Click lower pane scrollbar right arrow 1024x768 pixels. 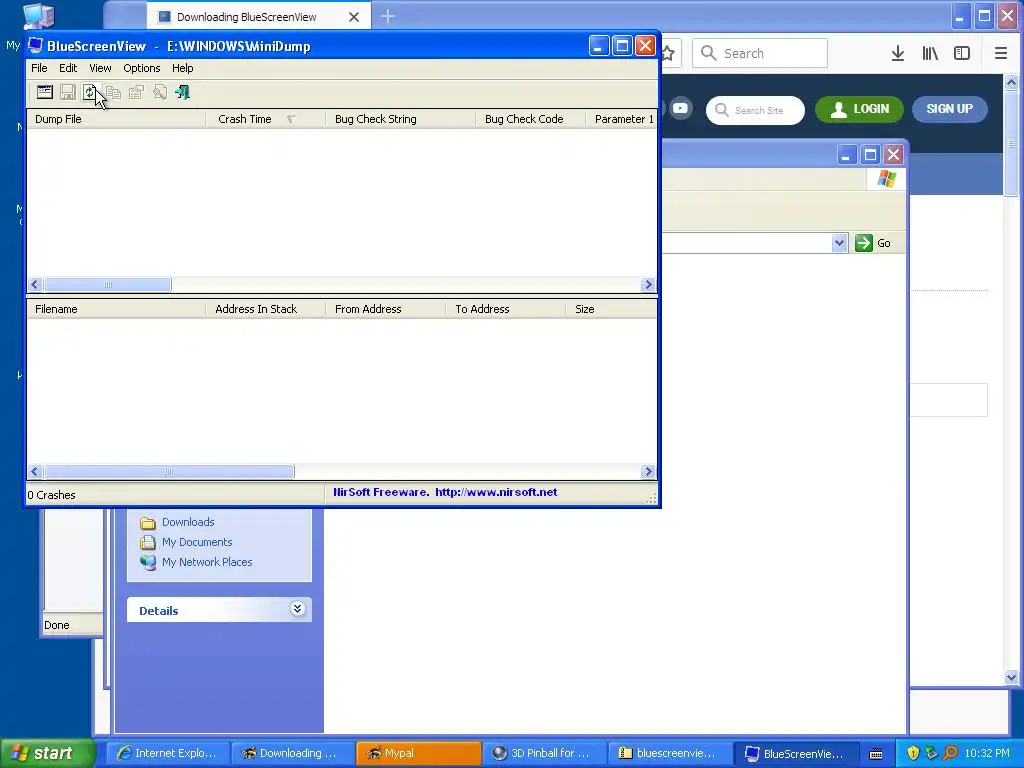click(x=648, y=472)
